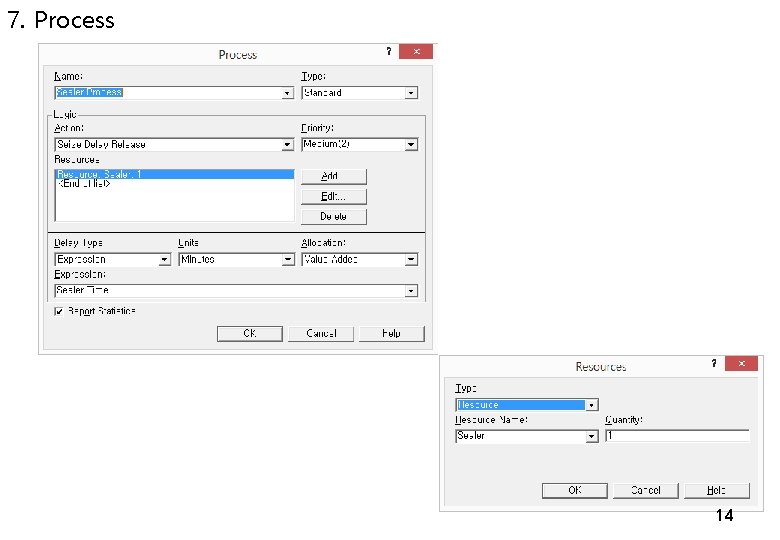Select the Resource, Sealer, 1 list row
The height and width of the screenshot is (540, 780).
tap(175, 174)
